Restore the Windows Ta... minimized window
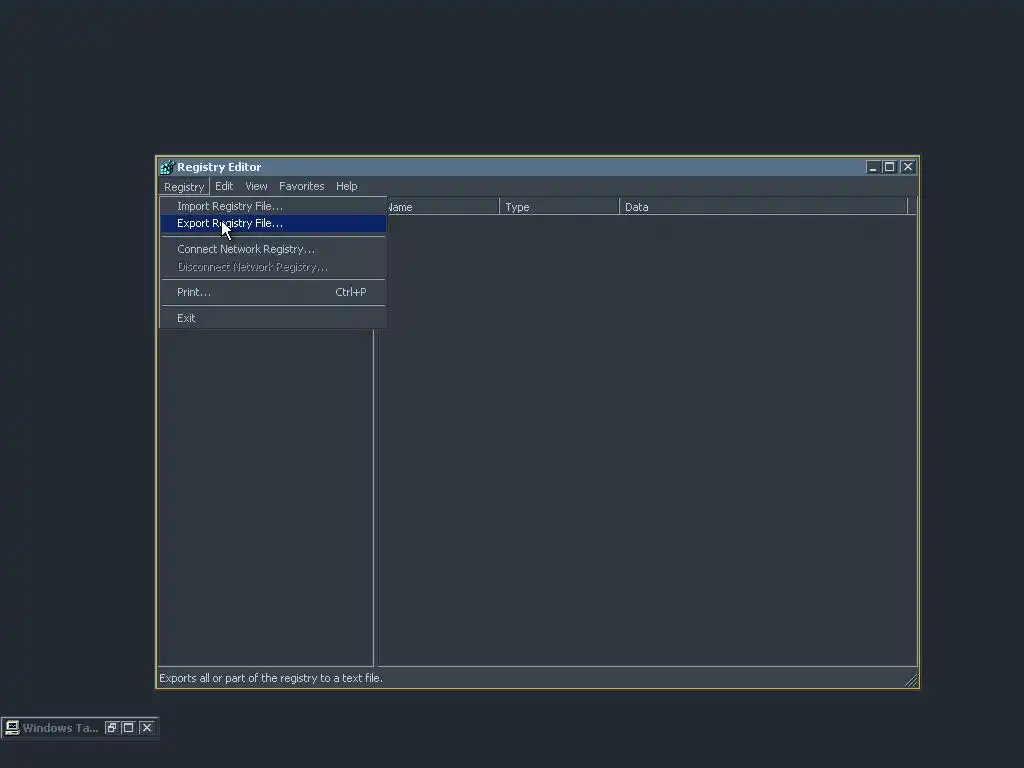This screenshot has width=1024, height=768. click(111, 728)
